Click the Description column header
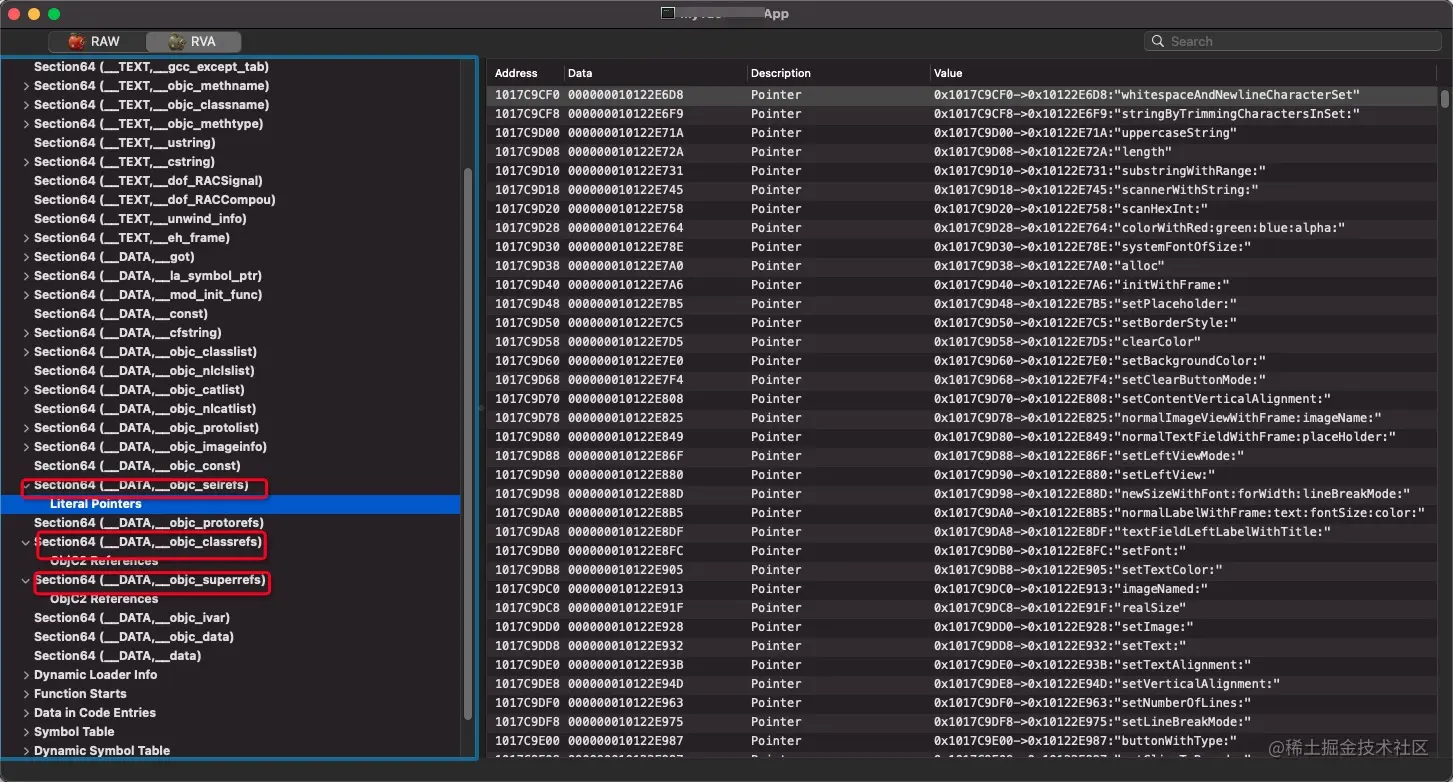The width and height of the screenshot is (1453, 782). [x=781, y=73]
